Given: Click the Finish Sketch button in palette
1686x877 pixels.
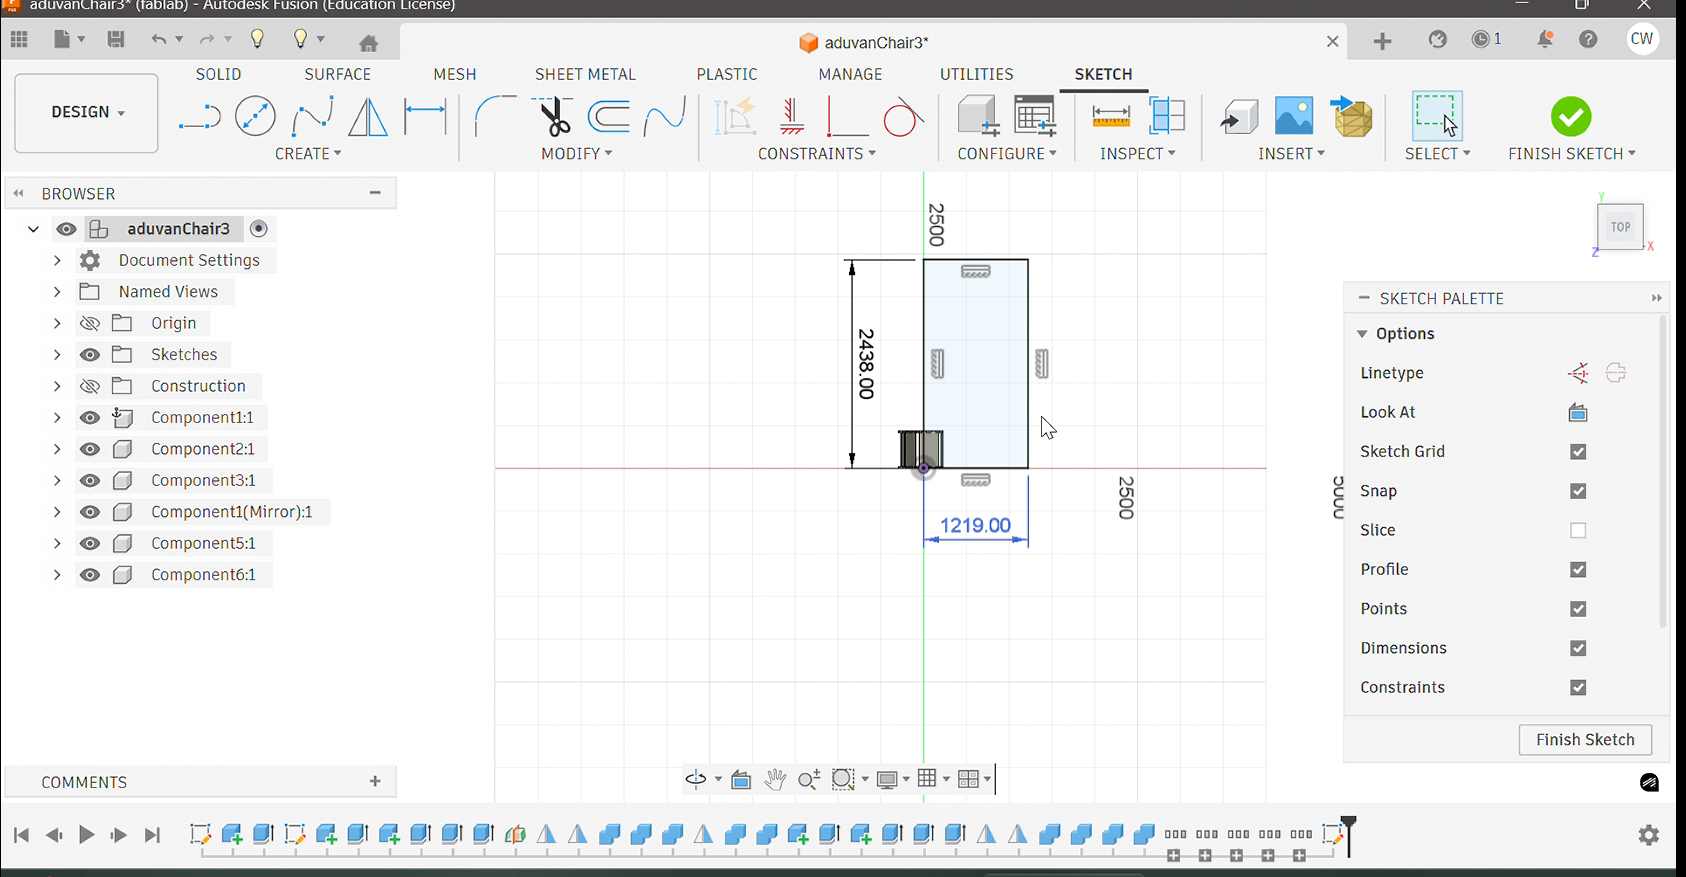Looking at the screenshot, I should (1585, 740).
